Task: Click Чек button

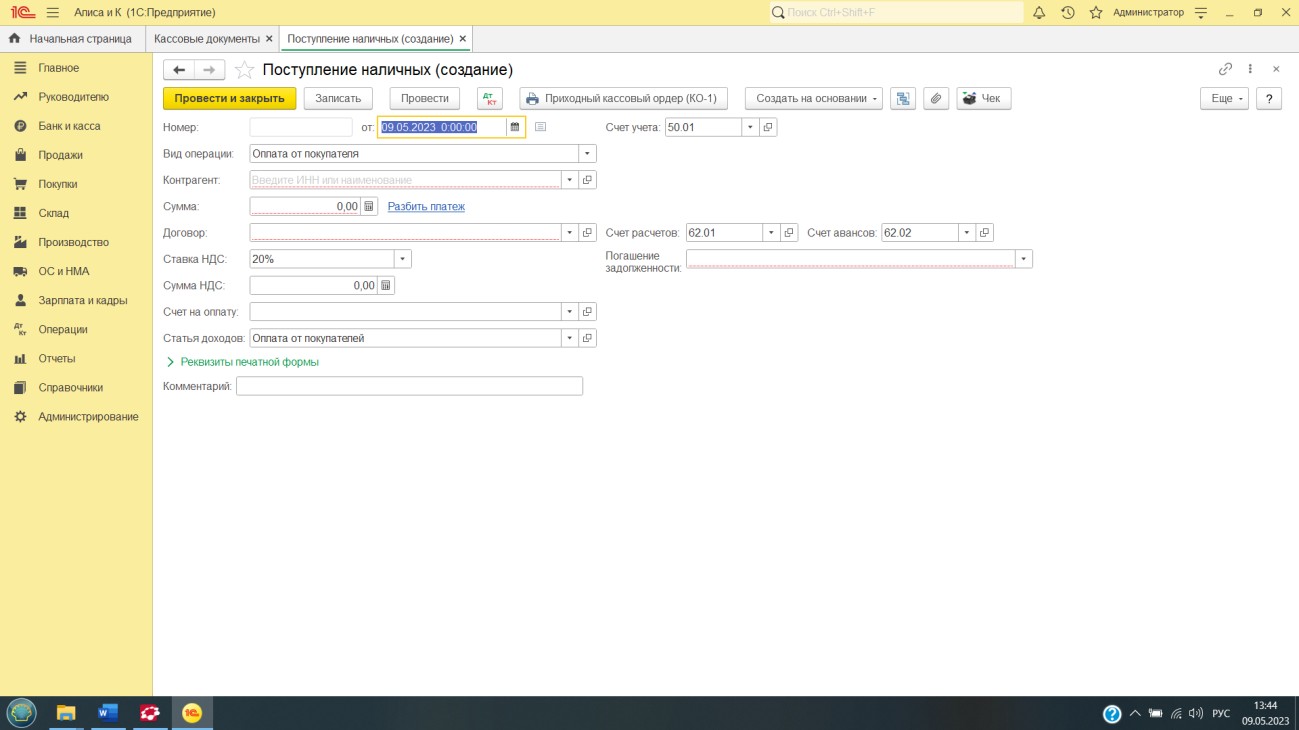Action: click(x=984, y=98)
